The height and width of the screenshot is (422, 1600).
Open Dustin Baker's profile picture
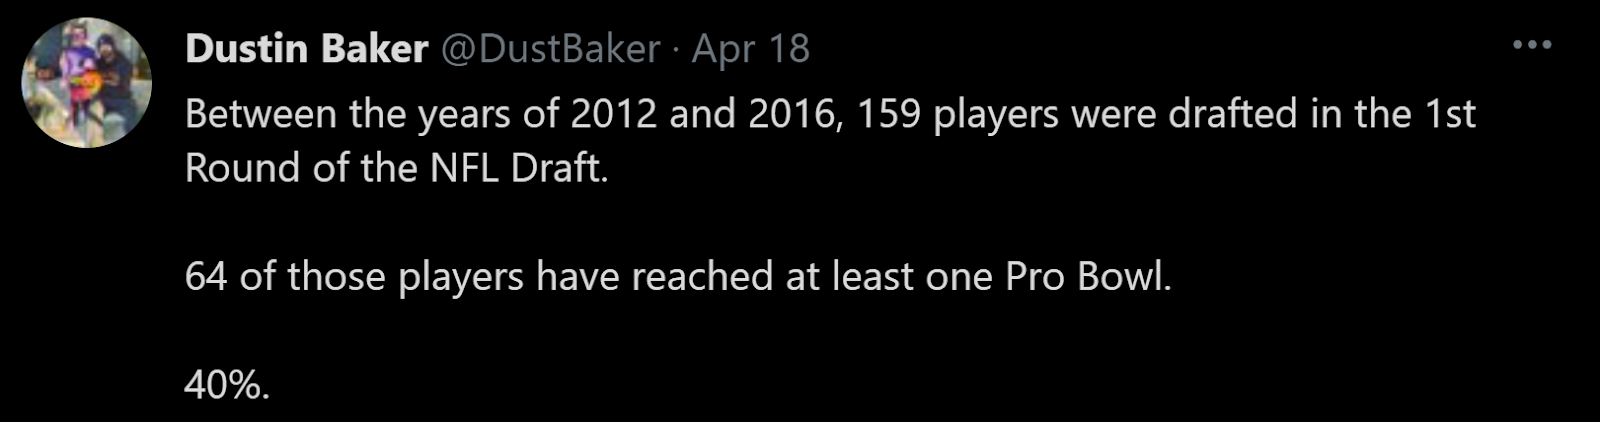(x=87, y=83)
